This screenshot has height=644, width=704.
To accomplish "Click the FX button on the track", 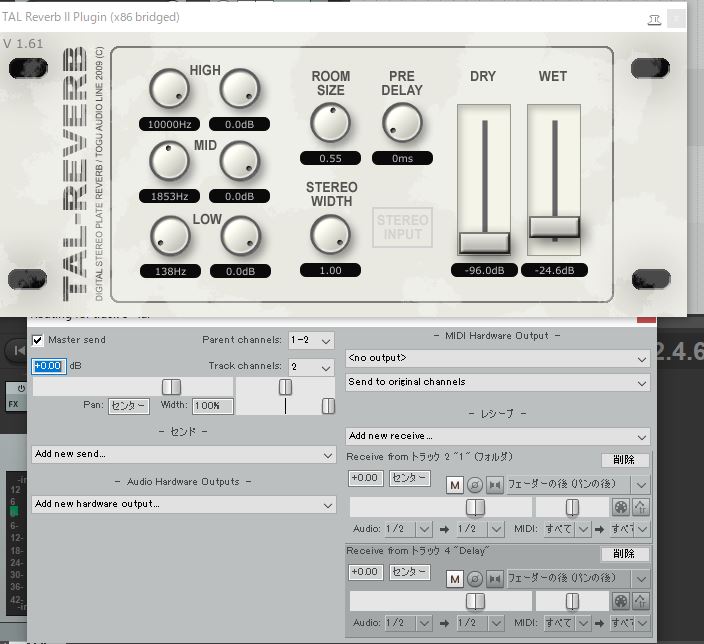I will [x=14, y=404].
